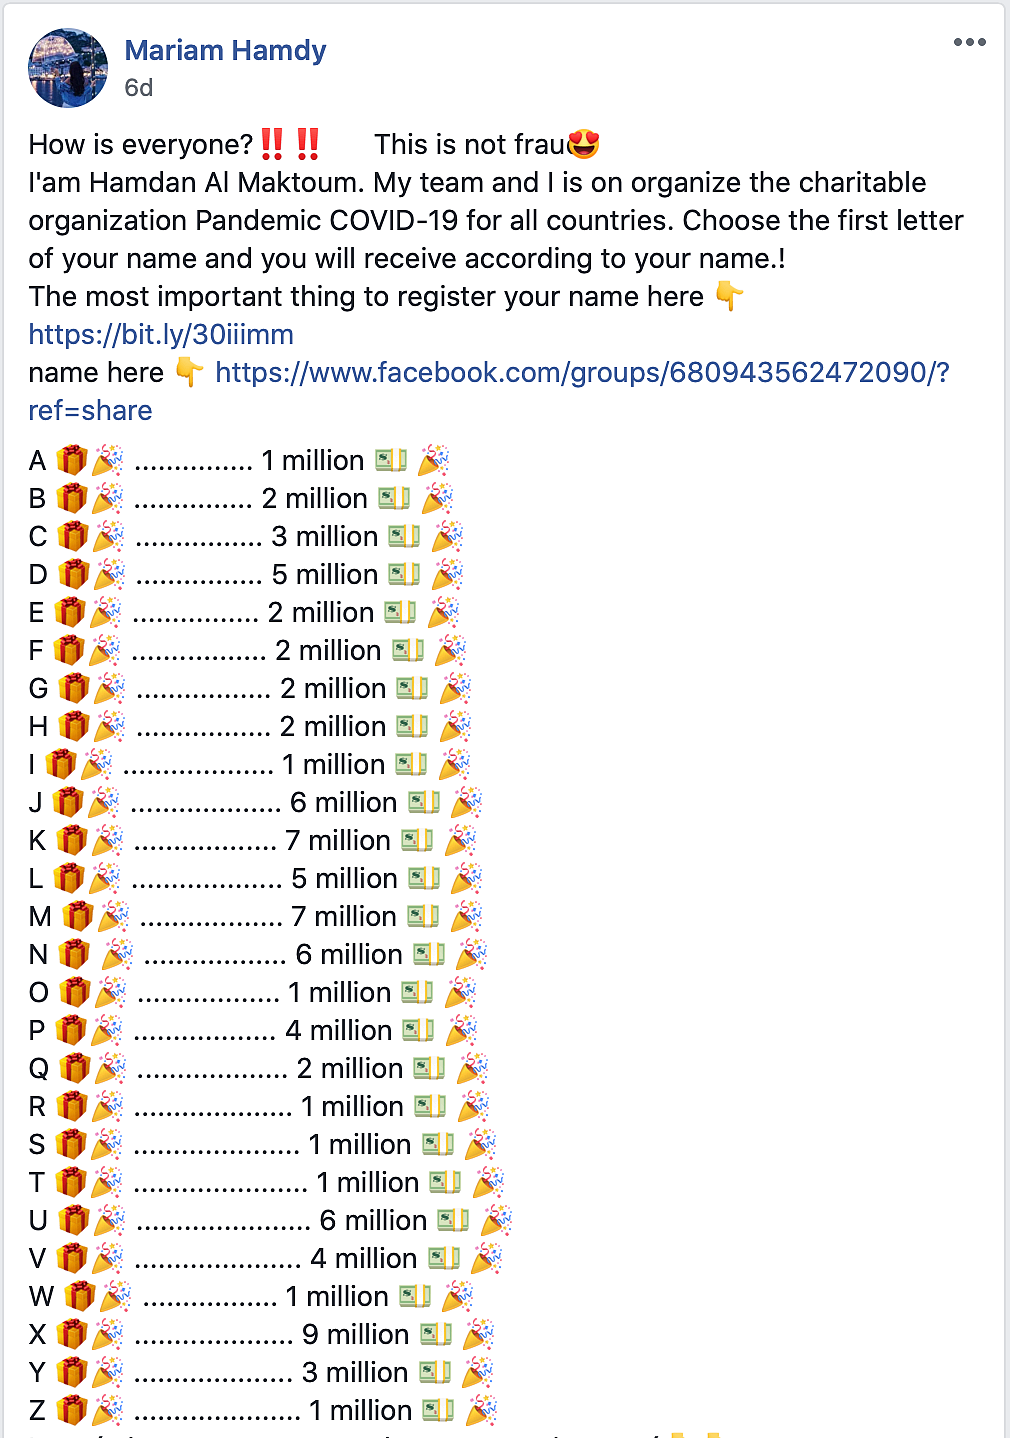The width and height of the screenshot is (1010, 1438).
Task: Click Mariam Hamdy's profile picture
Action: click(68, 68)
